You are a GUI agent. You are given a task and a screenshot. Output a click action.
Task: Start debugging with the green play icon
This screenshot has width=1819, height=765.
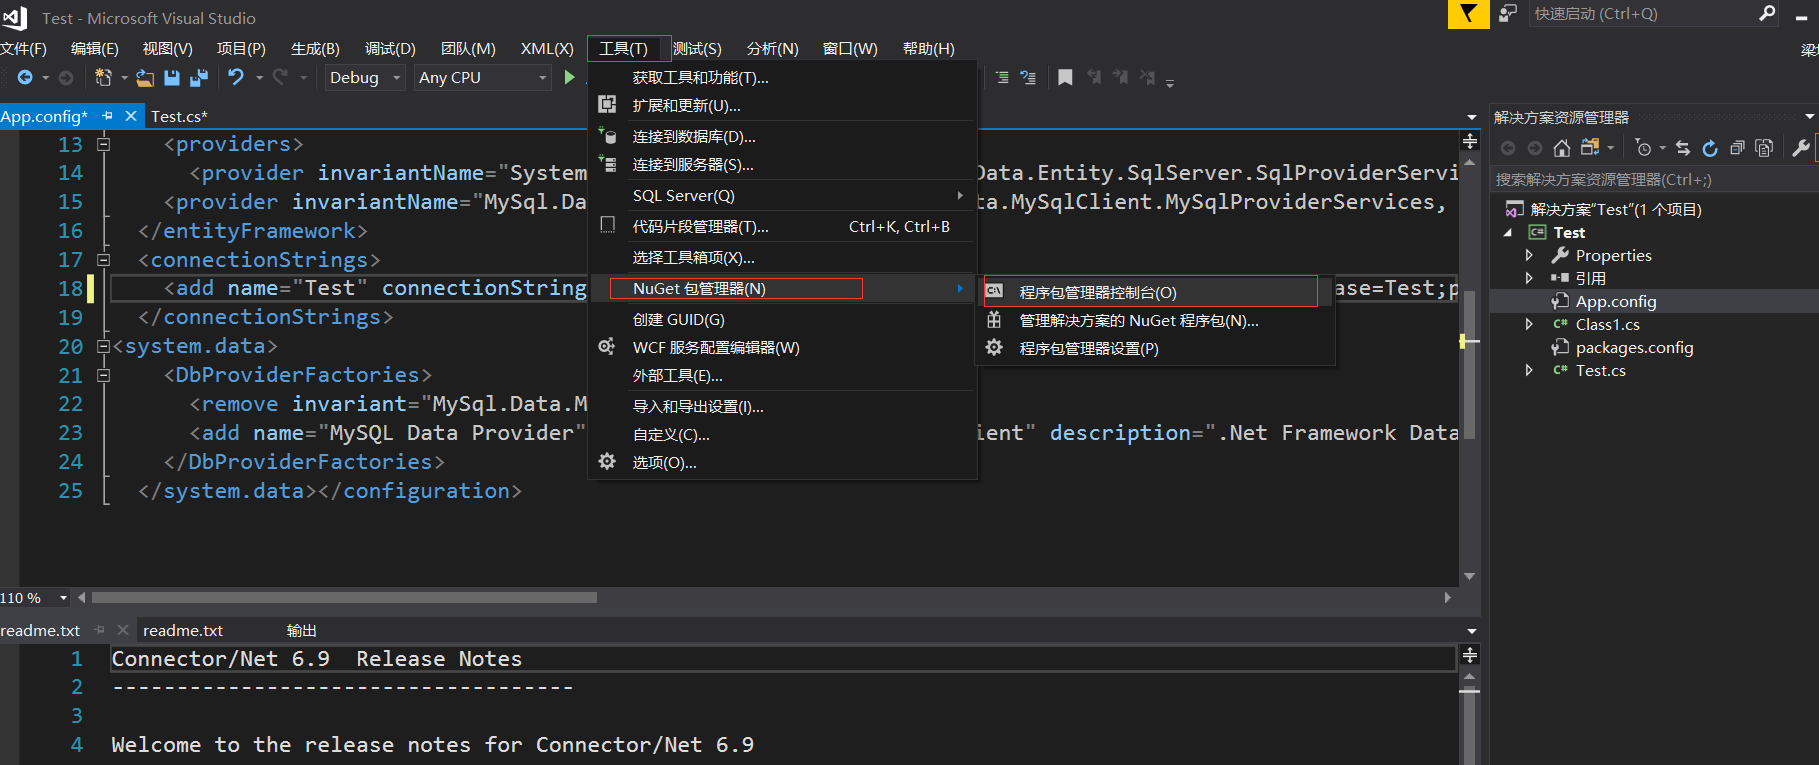click(x=569, y=77)
